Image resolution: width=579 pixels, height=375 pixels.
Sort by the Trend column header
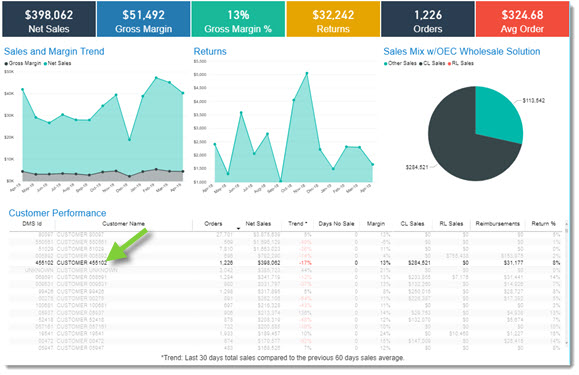(297, 224)
